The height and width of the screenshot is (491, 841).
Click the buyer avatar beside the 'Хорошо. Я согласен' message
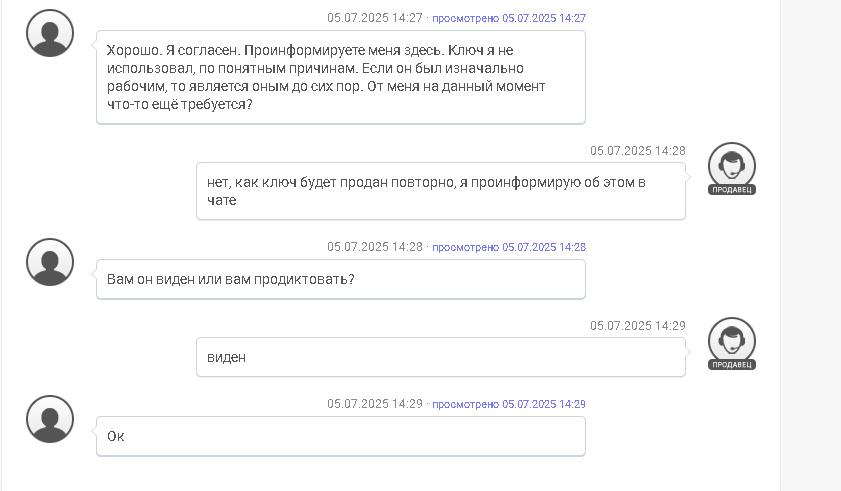tap(50, 33)
